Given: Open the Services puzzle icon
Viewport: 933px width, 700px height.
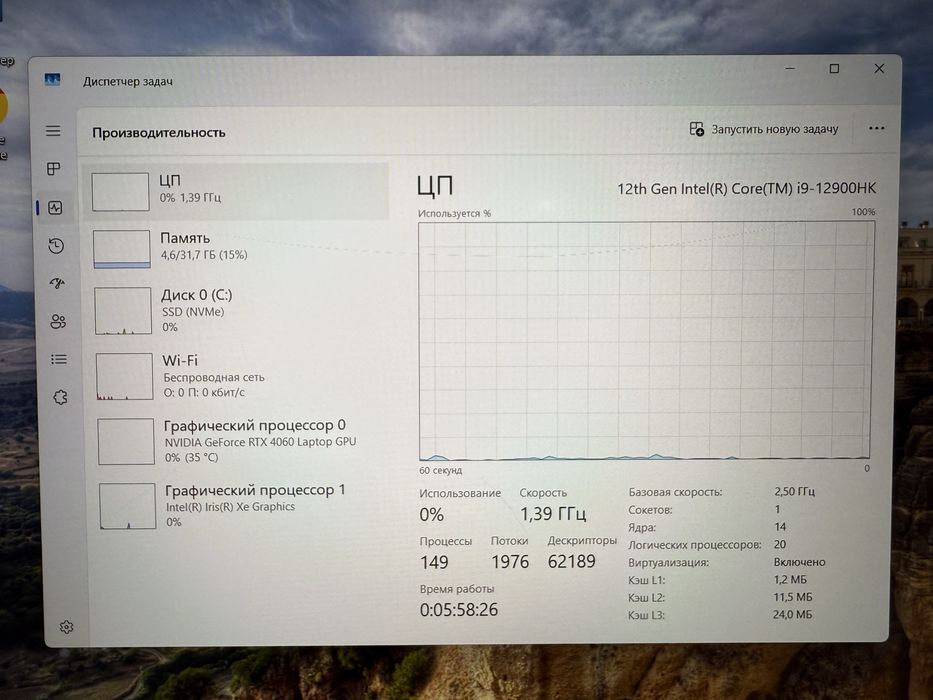Looking at the screenshot, I should (x=60, y=397).
